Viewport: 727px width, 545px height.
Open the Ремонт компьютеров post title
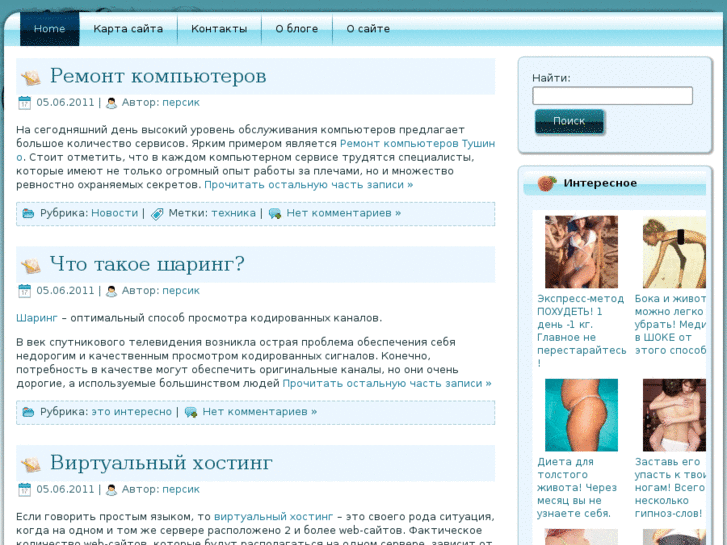[158, 76]
